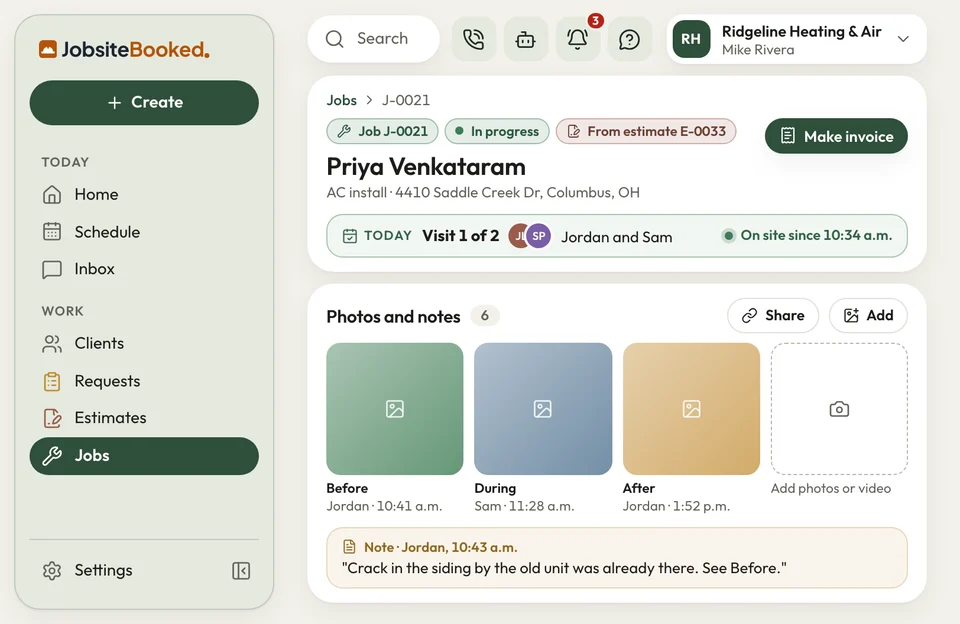Click the Job J-0021 tag
The width and height of the screenshot is (960, 624).
[x=382, y=131]
